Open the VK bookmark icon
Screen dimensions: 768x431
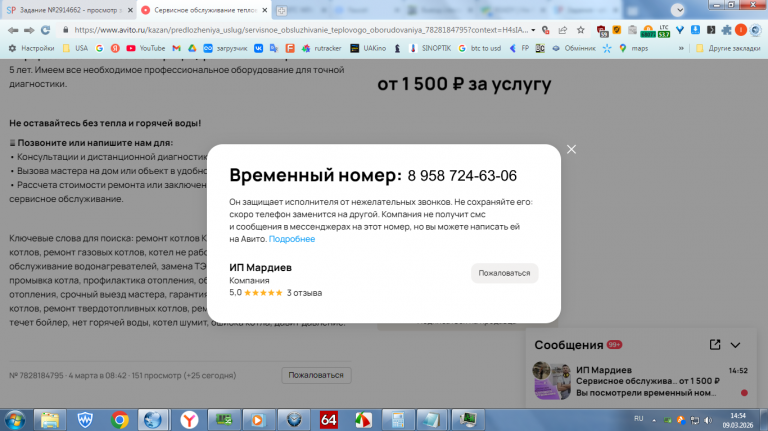(x=258, y=48)
